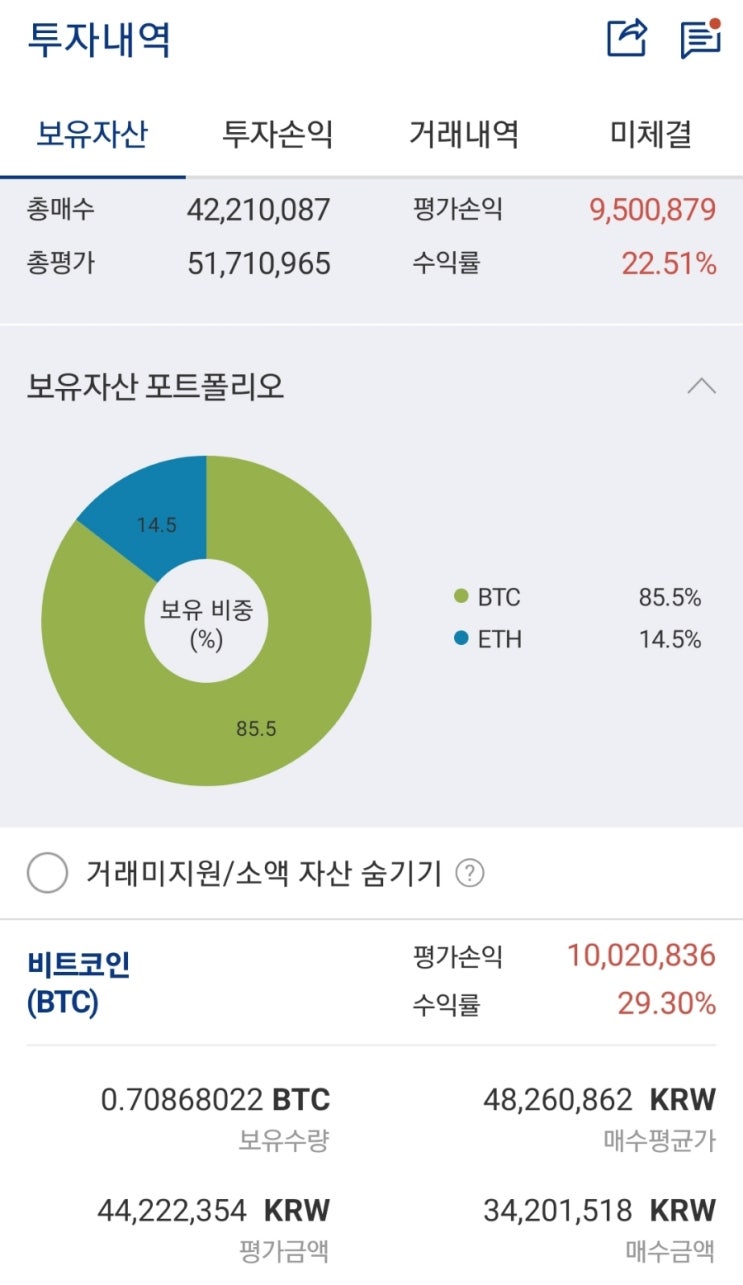Open the 비트코인 (BTC) asset entry
743x1285 pixels.
pyautogui.click(x=79, y=983)
